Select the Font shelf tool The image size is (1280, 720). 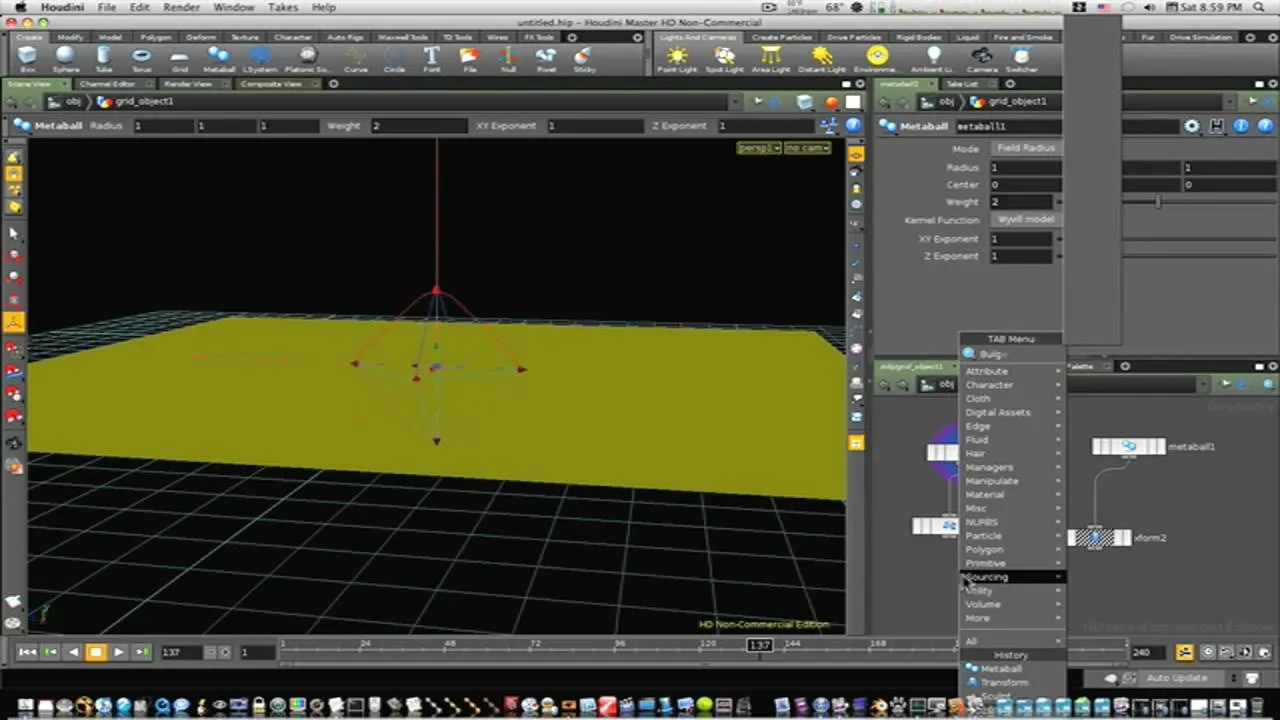(x=431, y=59)
